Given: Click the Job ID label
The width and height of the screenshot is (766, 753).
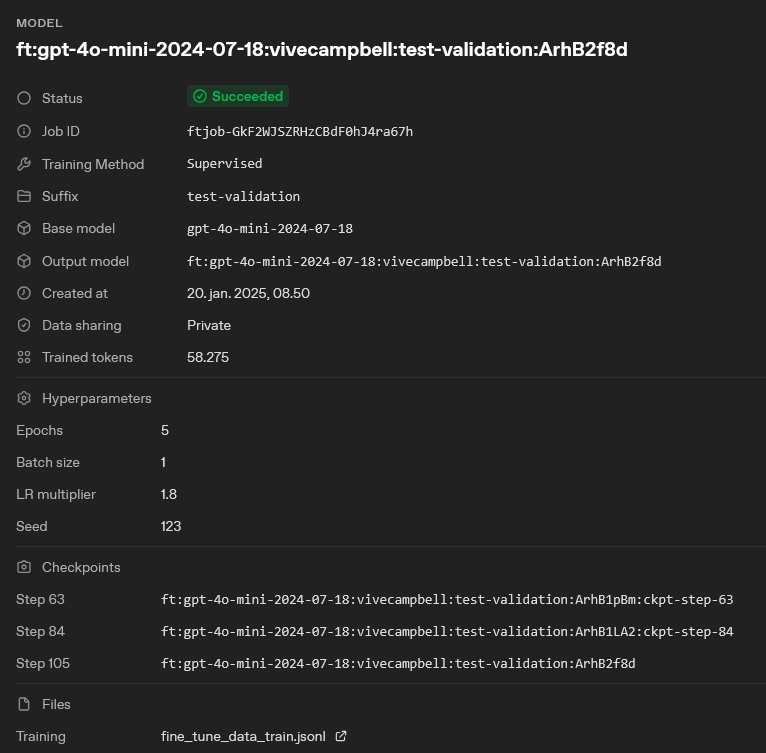Looking at the screenshot, I should tap(61, 131).
